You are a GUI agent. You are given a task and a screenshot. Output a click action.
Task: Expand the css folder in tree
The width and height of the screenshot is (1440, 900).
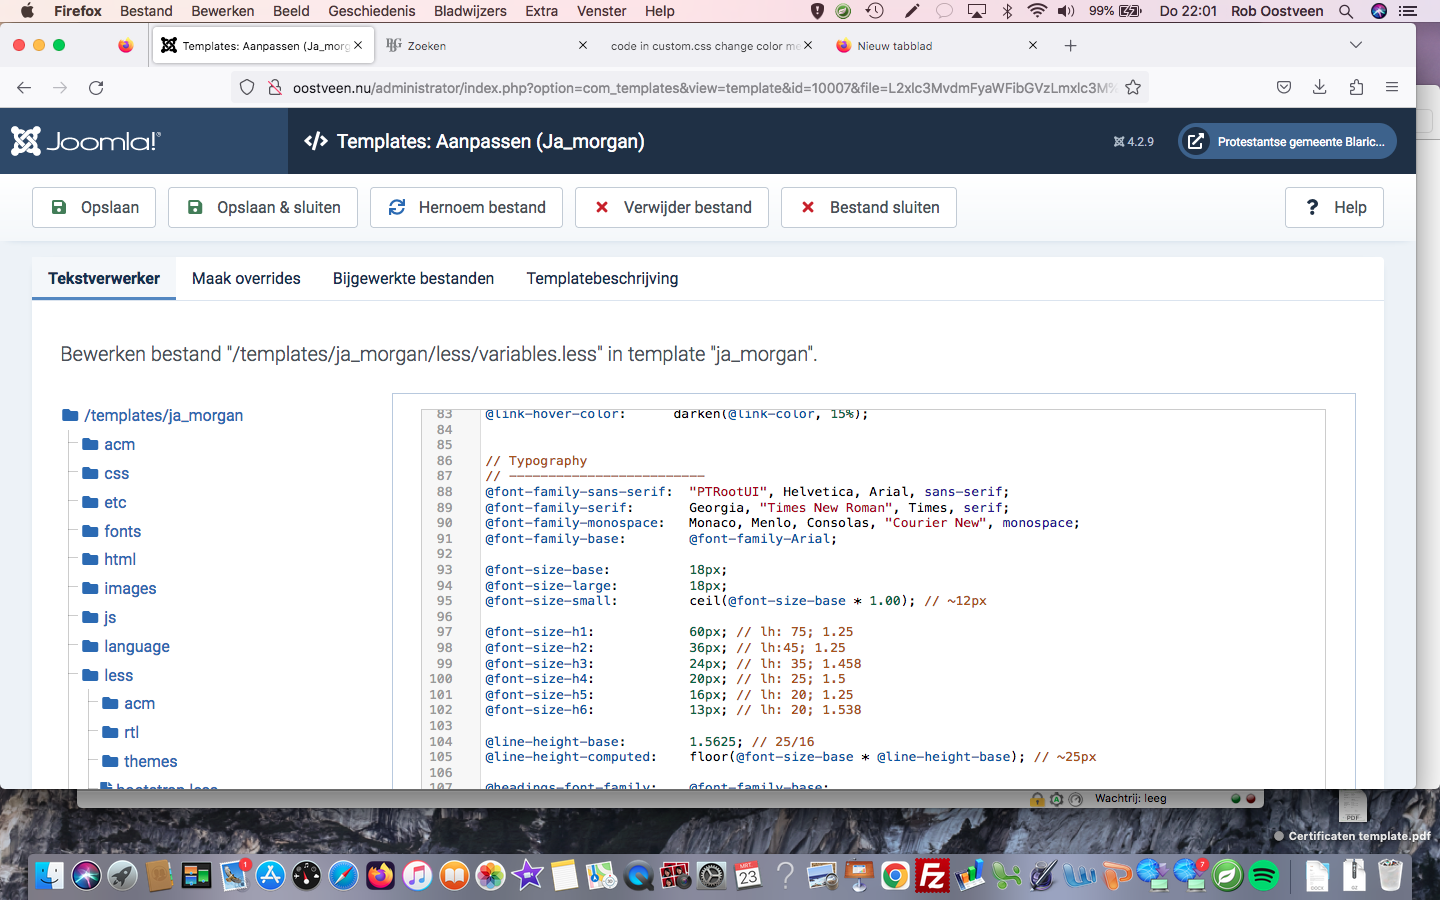pyautogui.click(x=116, y=474)
